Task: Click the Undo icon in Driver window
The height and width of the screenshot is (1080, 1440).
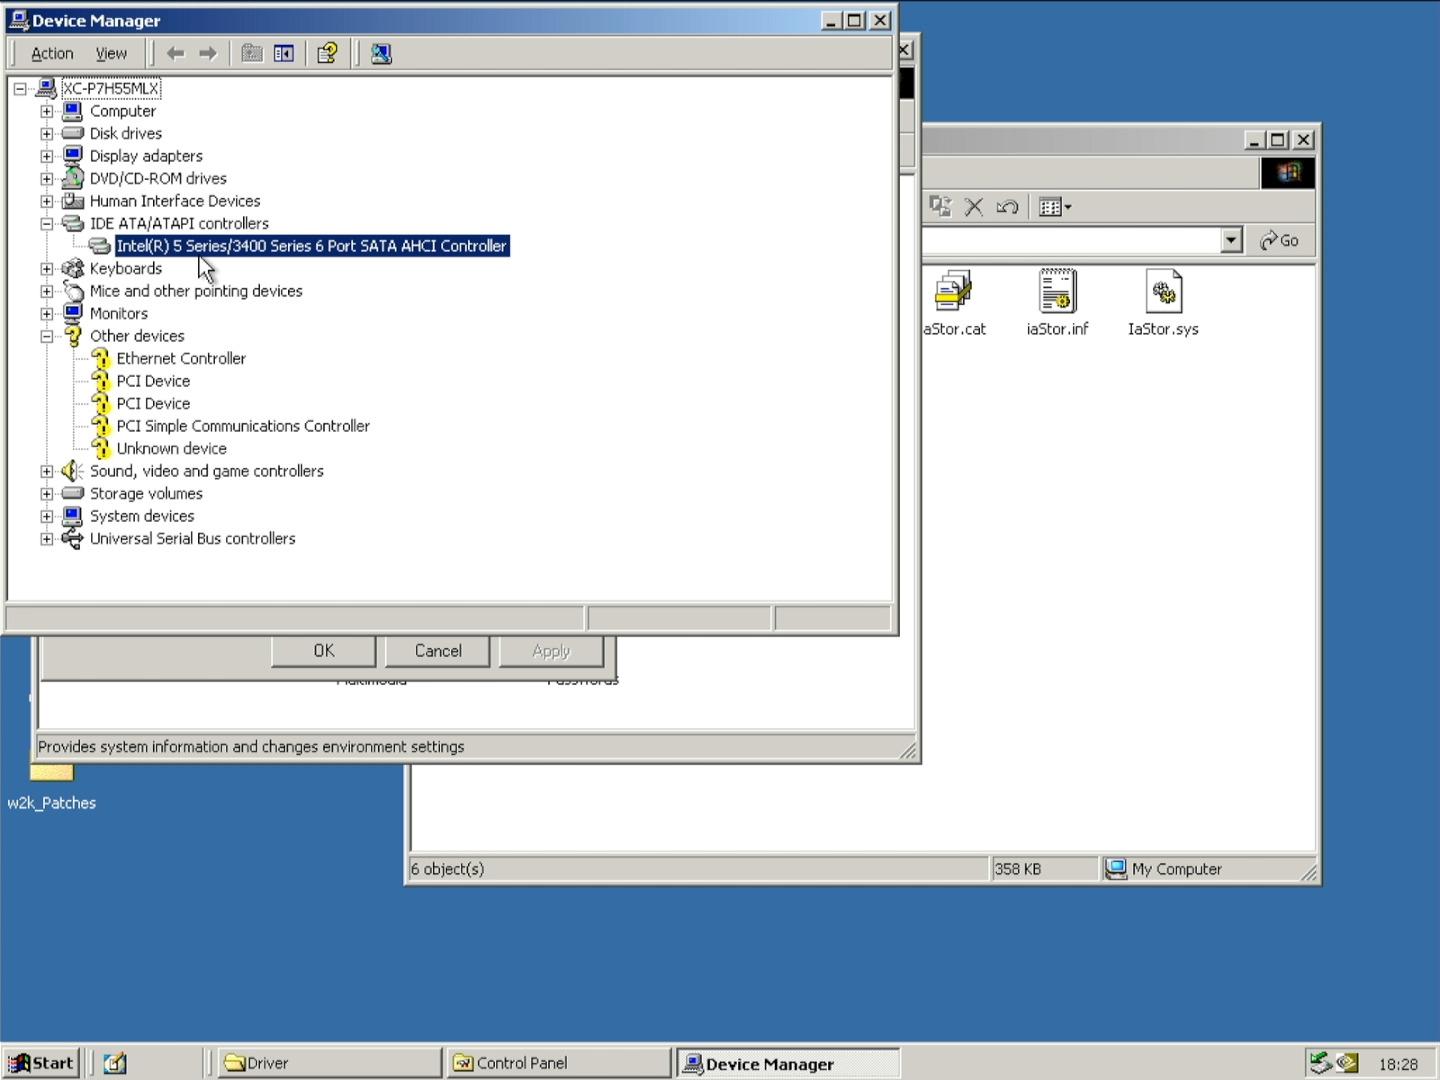Action: pyautogui.click(x=1007, y=207)
